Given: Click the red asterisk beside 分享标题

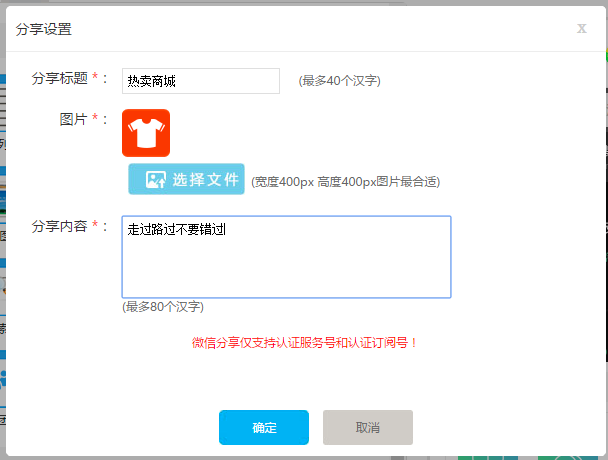Looking at the screenshot, I should pos(96,78).
